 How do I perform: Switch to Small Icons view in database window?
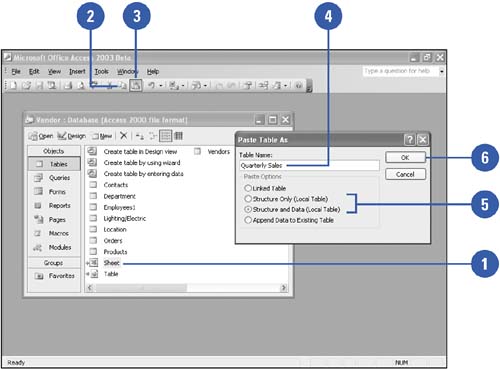pos(153,136)
